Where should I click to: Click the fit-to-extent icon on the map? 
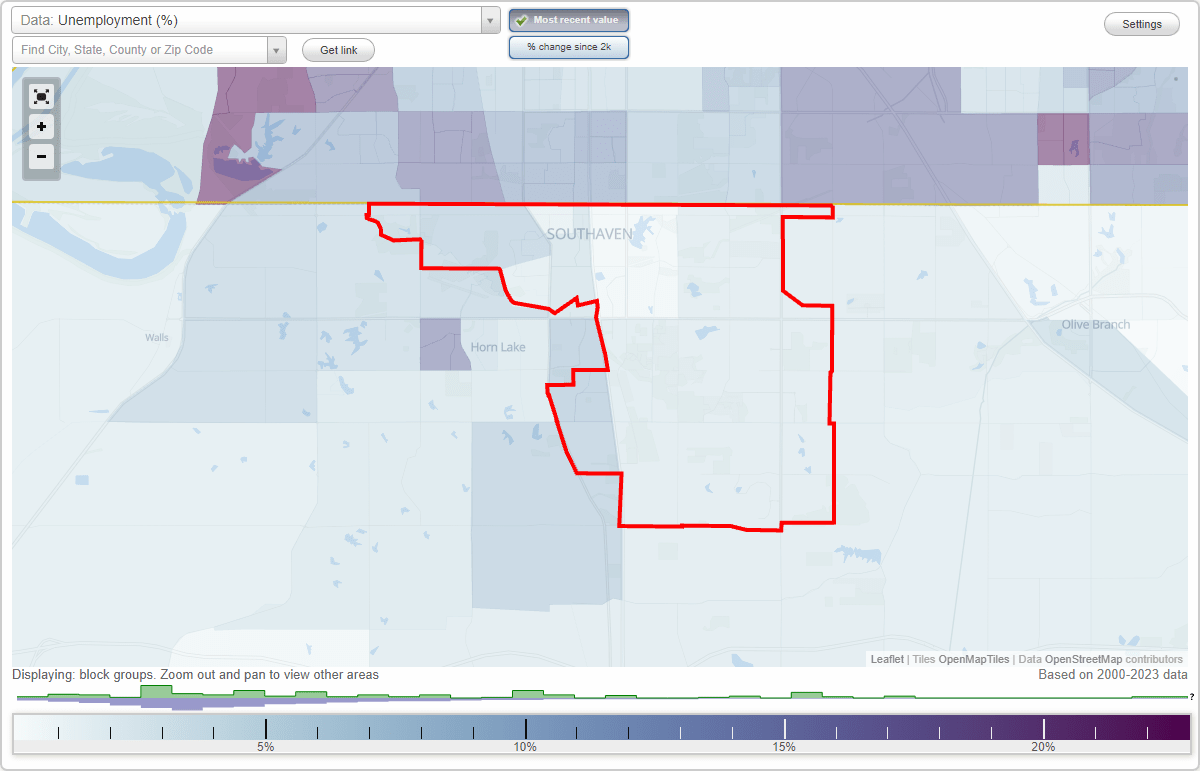[x=41, y=96]
